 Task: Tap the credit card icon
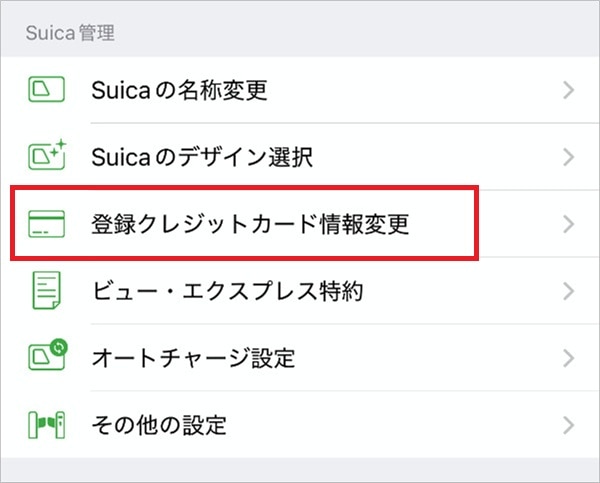click(41, 224)
